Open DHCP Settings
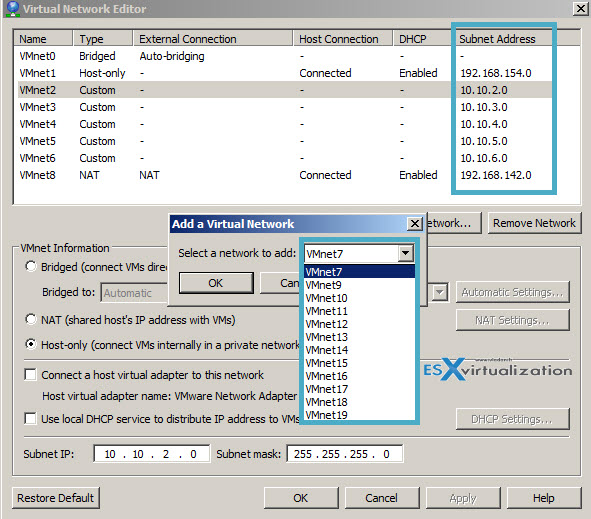This screenshot has height=519, width=591. tap(513, 419)
